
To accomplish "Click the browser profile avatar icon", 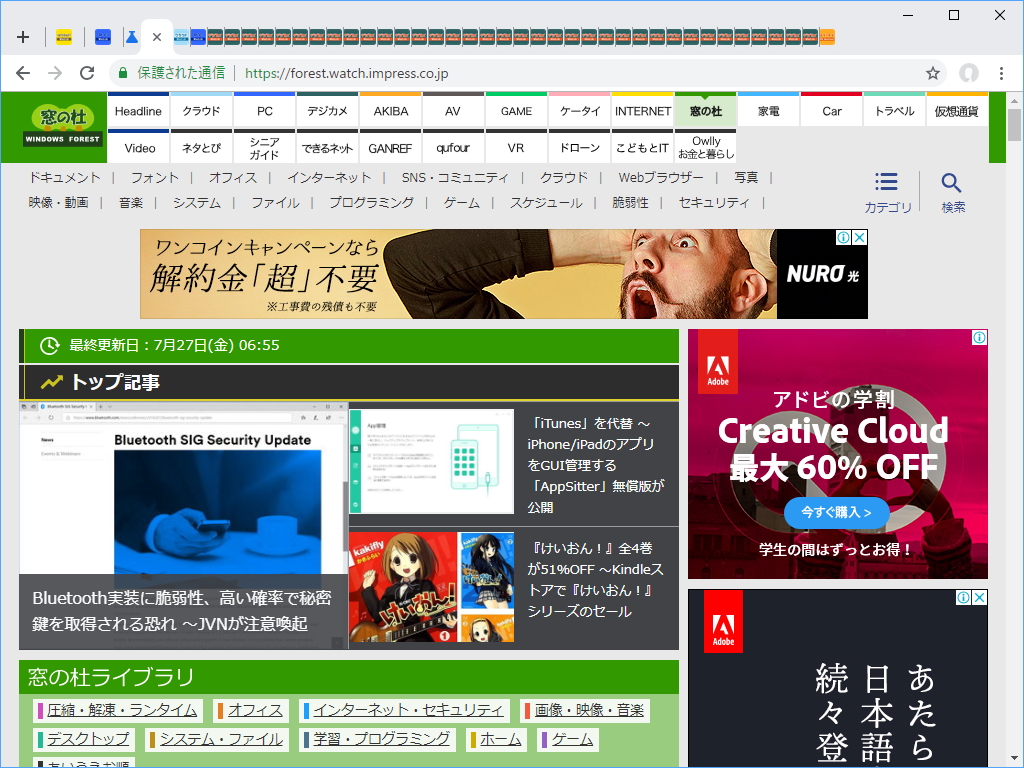I will click(x=968, y=73).
